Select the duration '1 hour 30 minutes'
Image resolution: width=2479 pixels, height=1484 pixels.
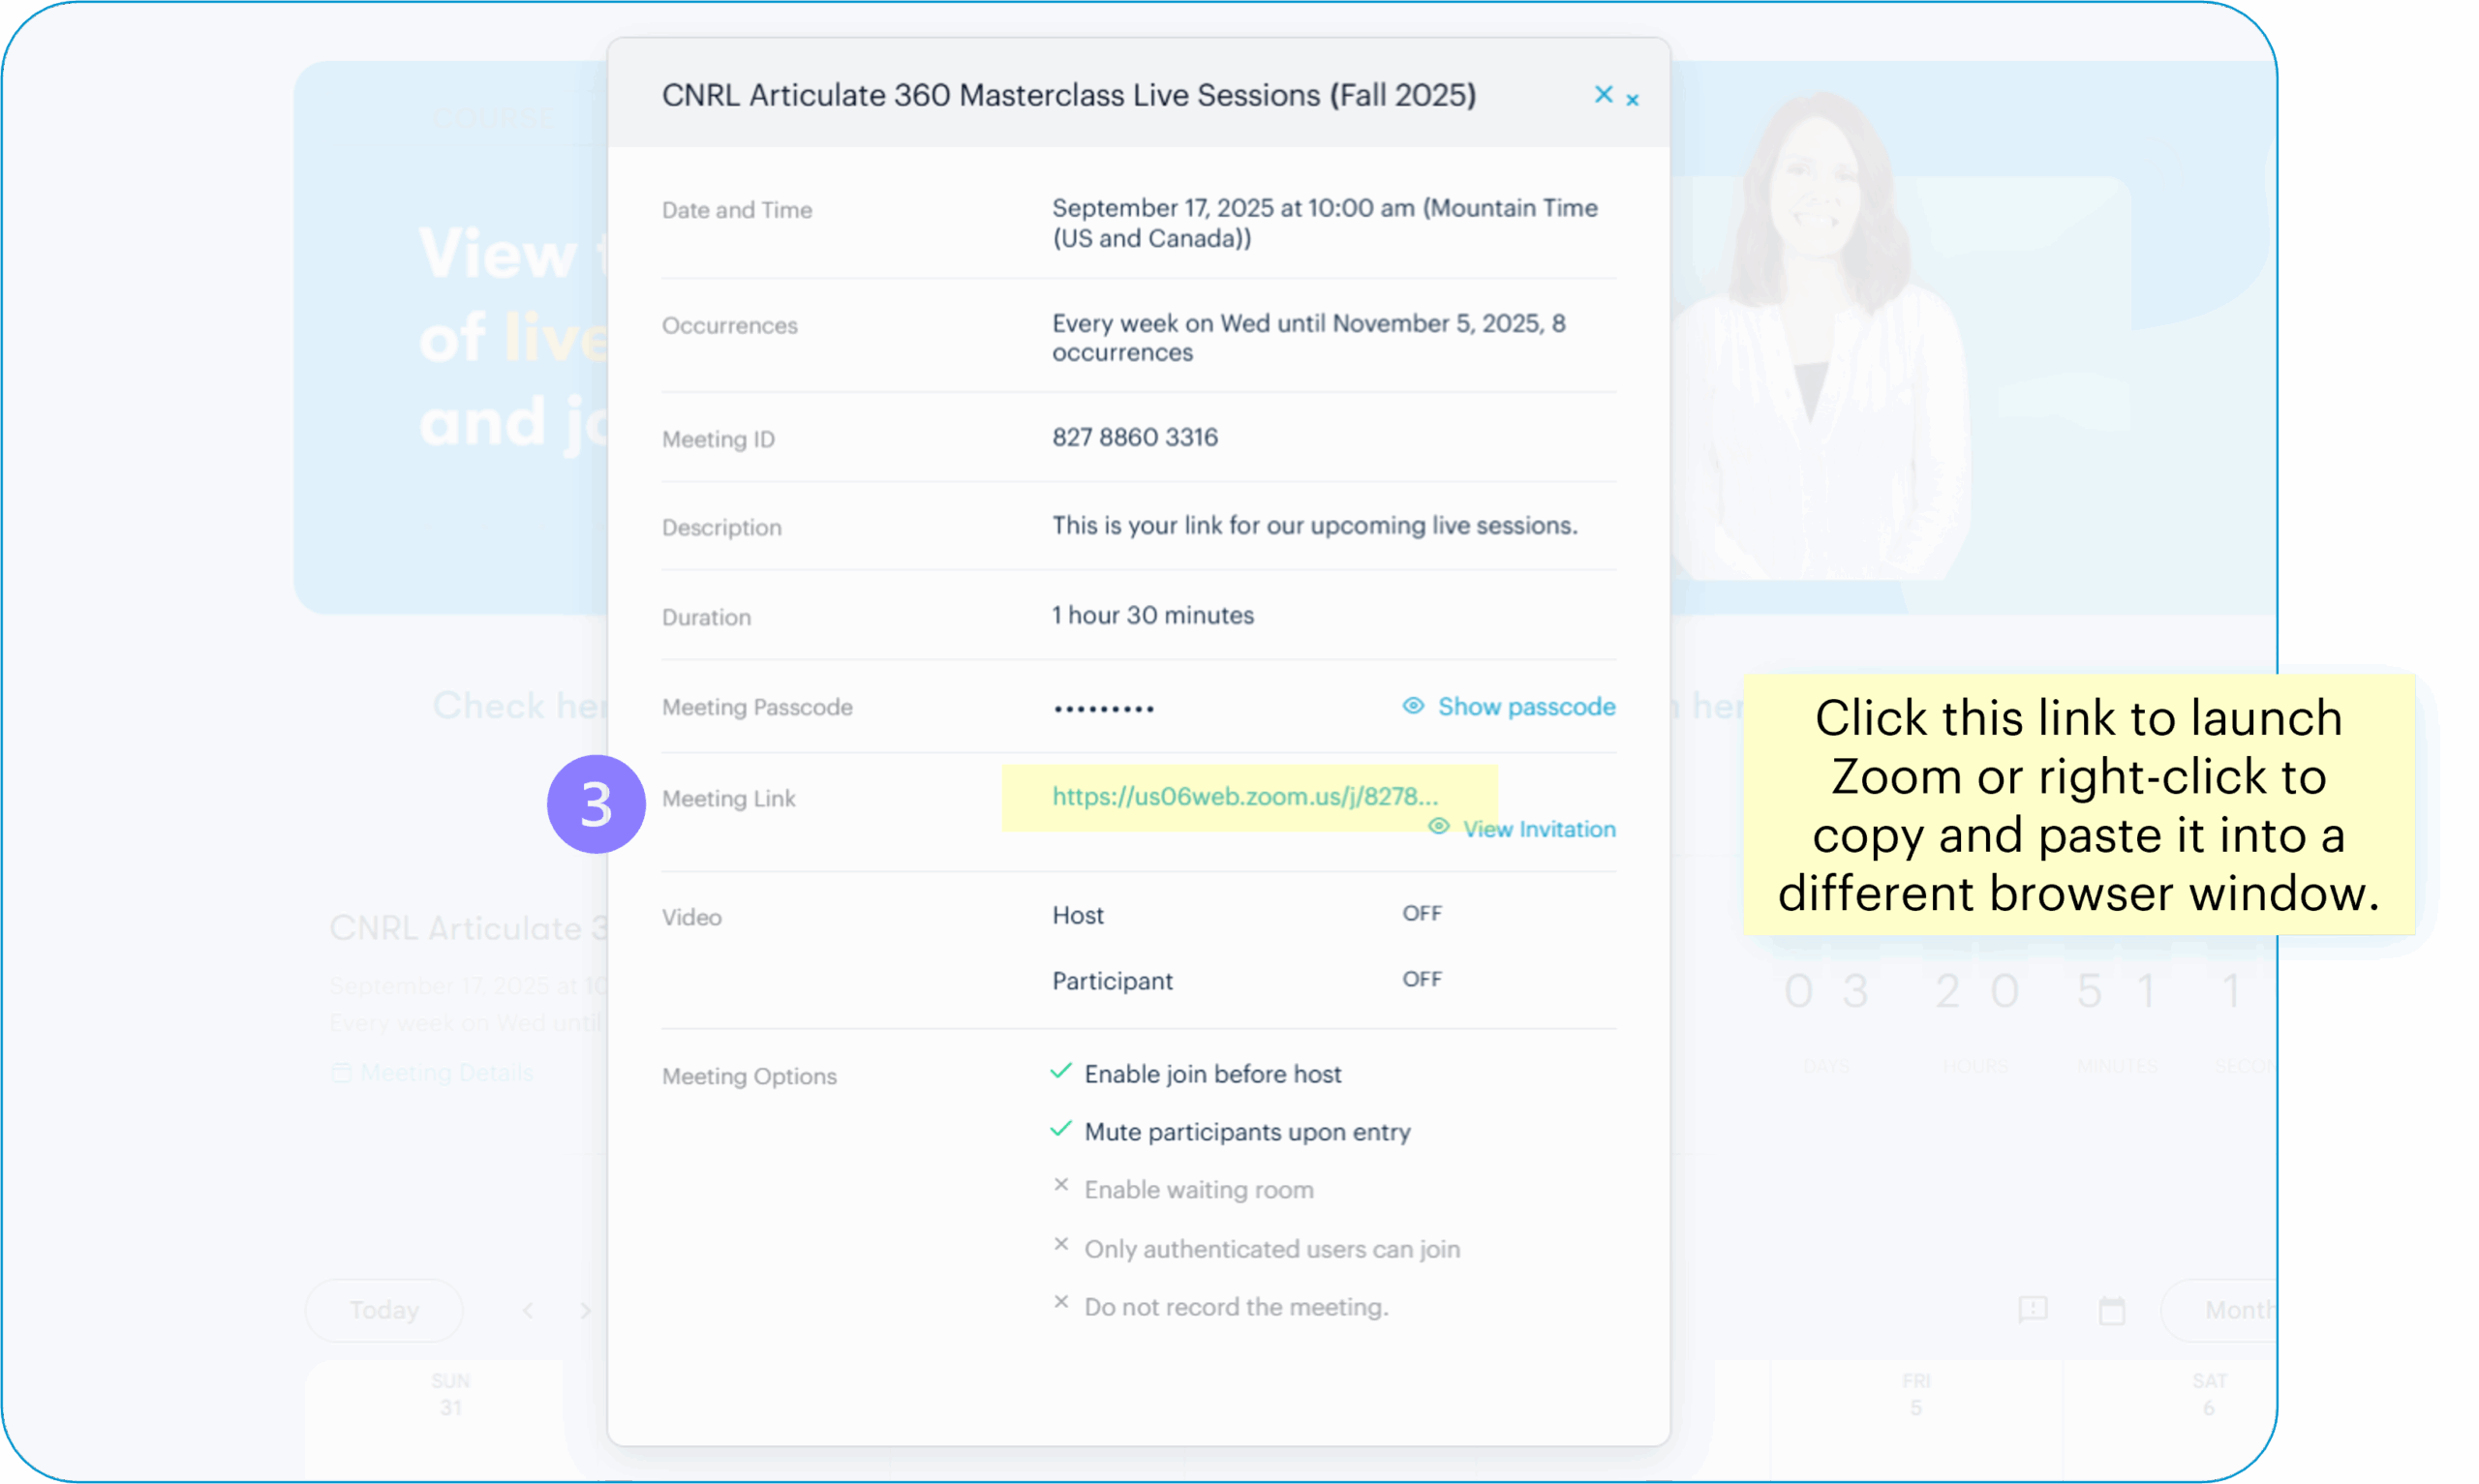tap(1153, 615)
